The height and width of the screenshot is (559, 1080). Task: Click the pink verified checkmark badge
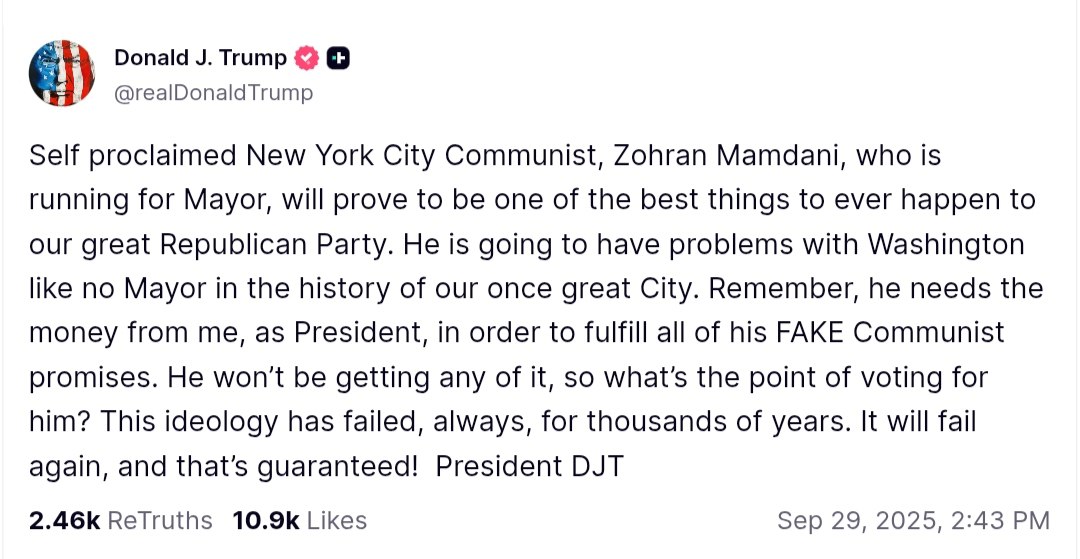[307, 58]
